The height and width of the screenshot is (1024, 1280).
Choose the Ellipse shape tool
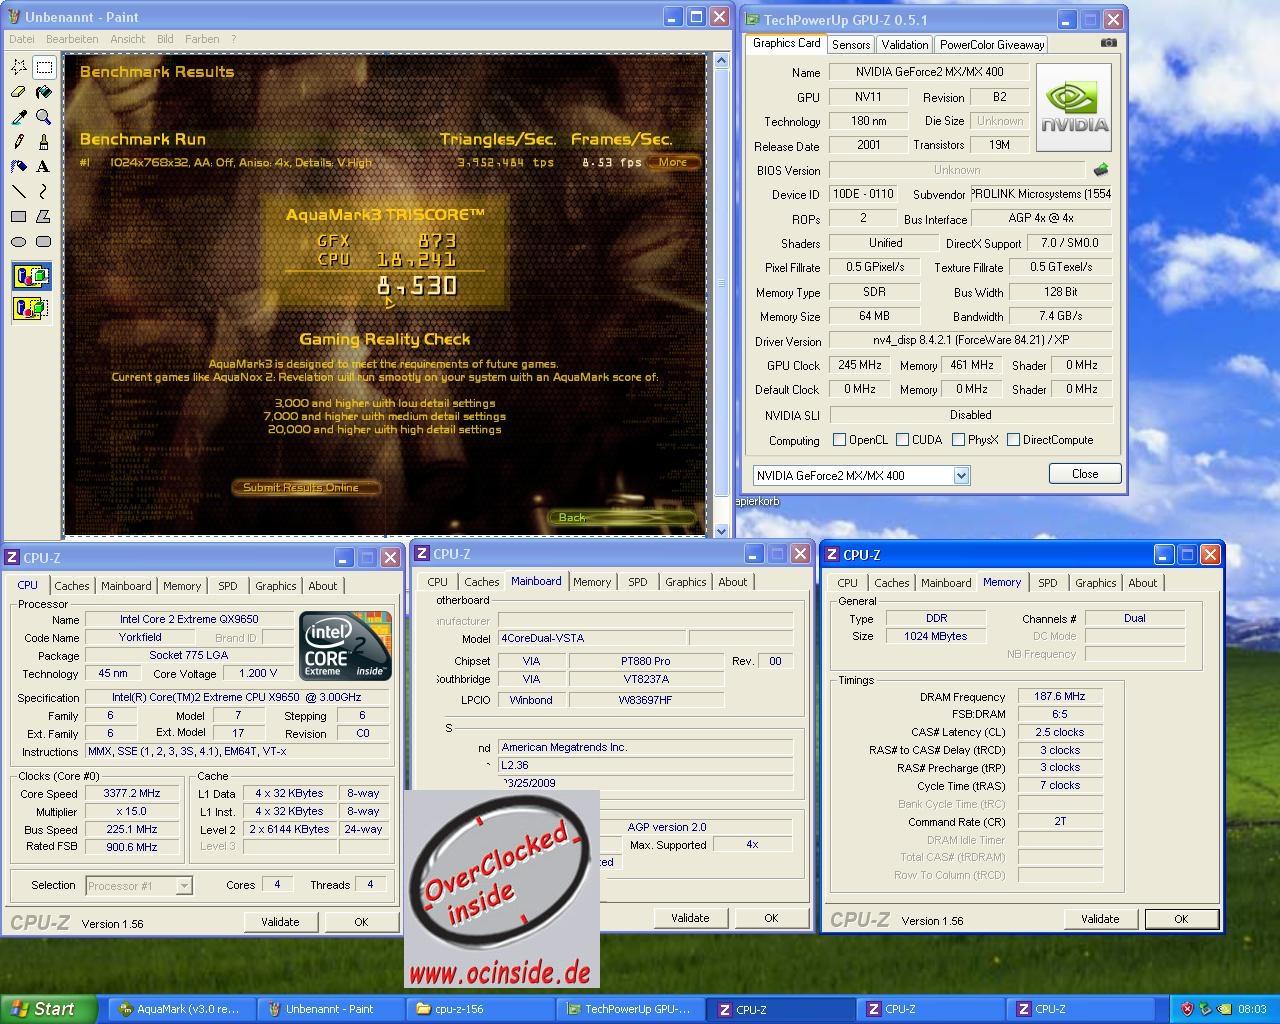[x=19, y=241]
